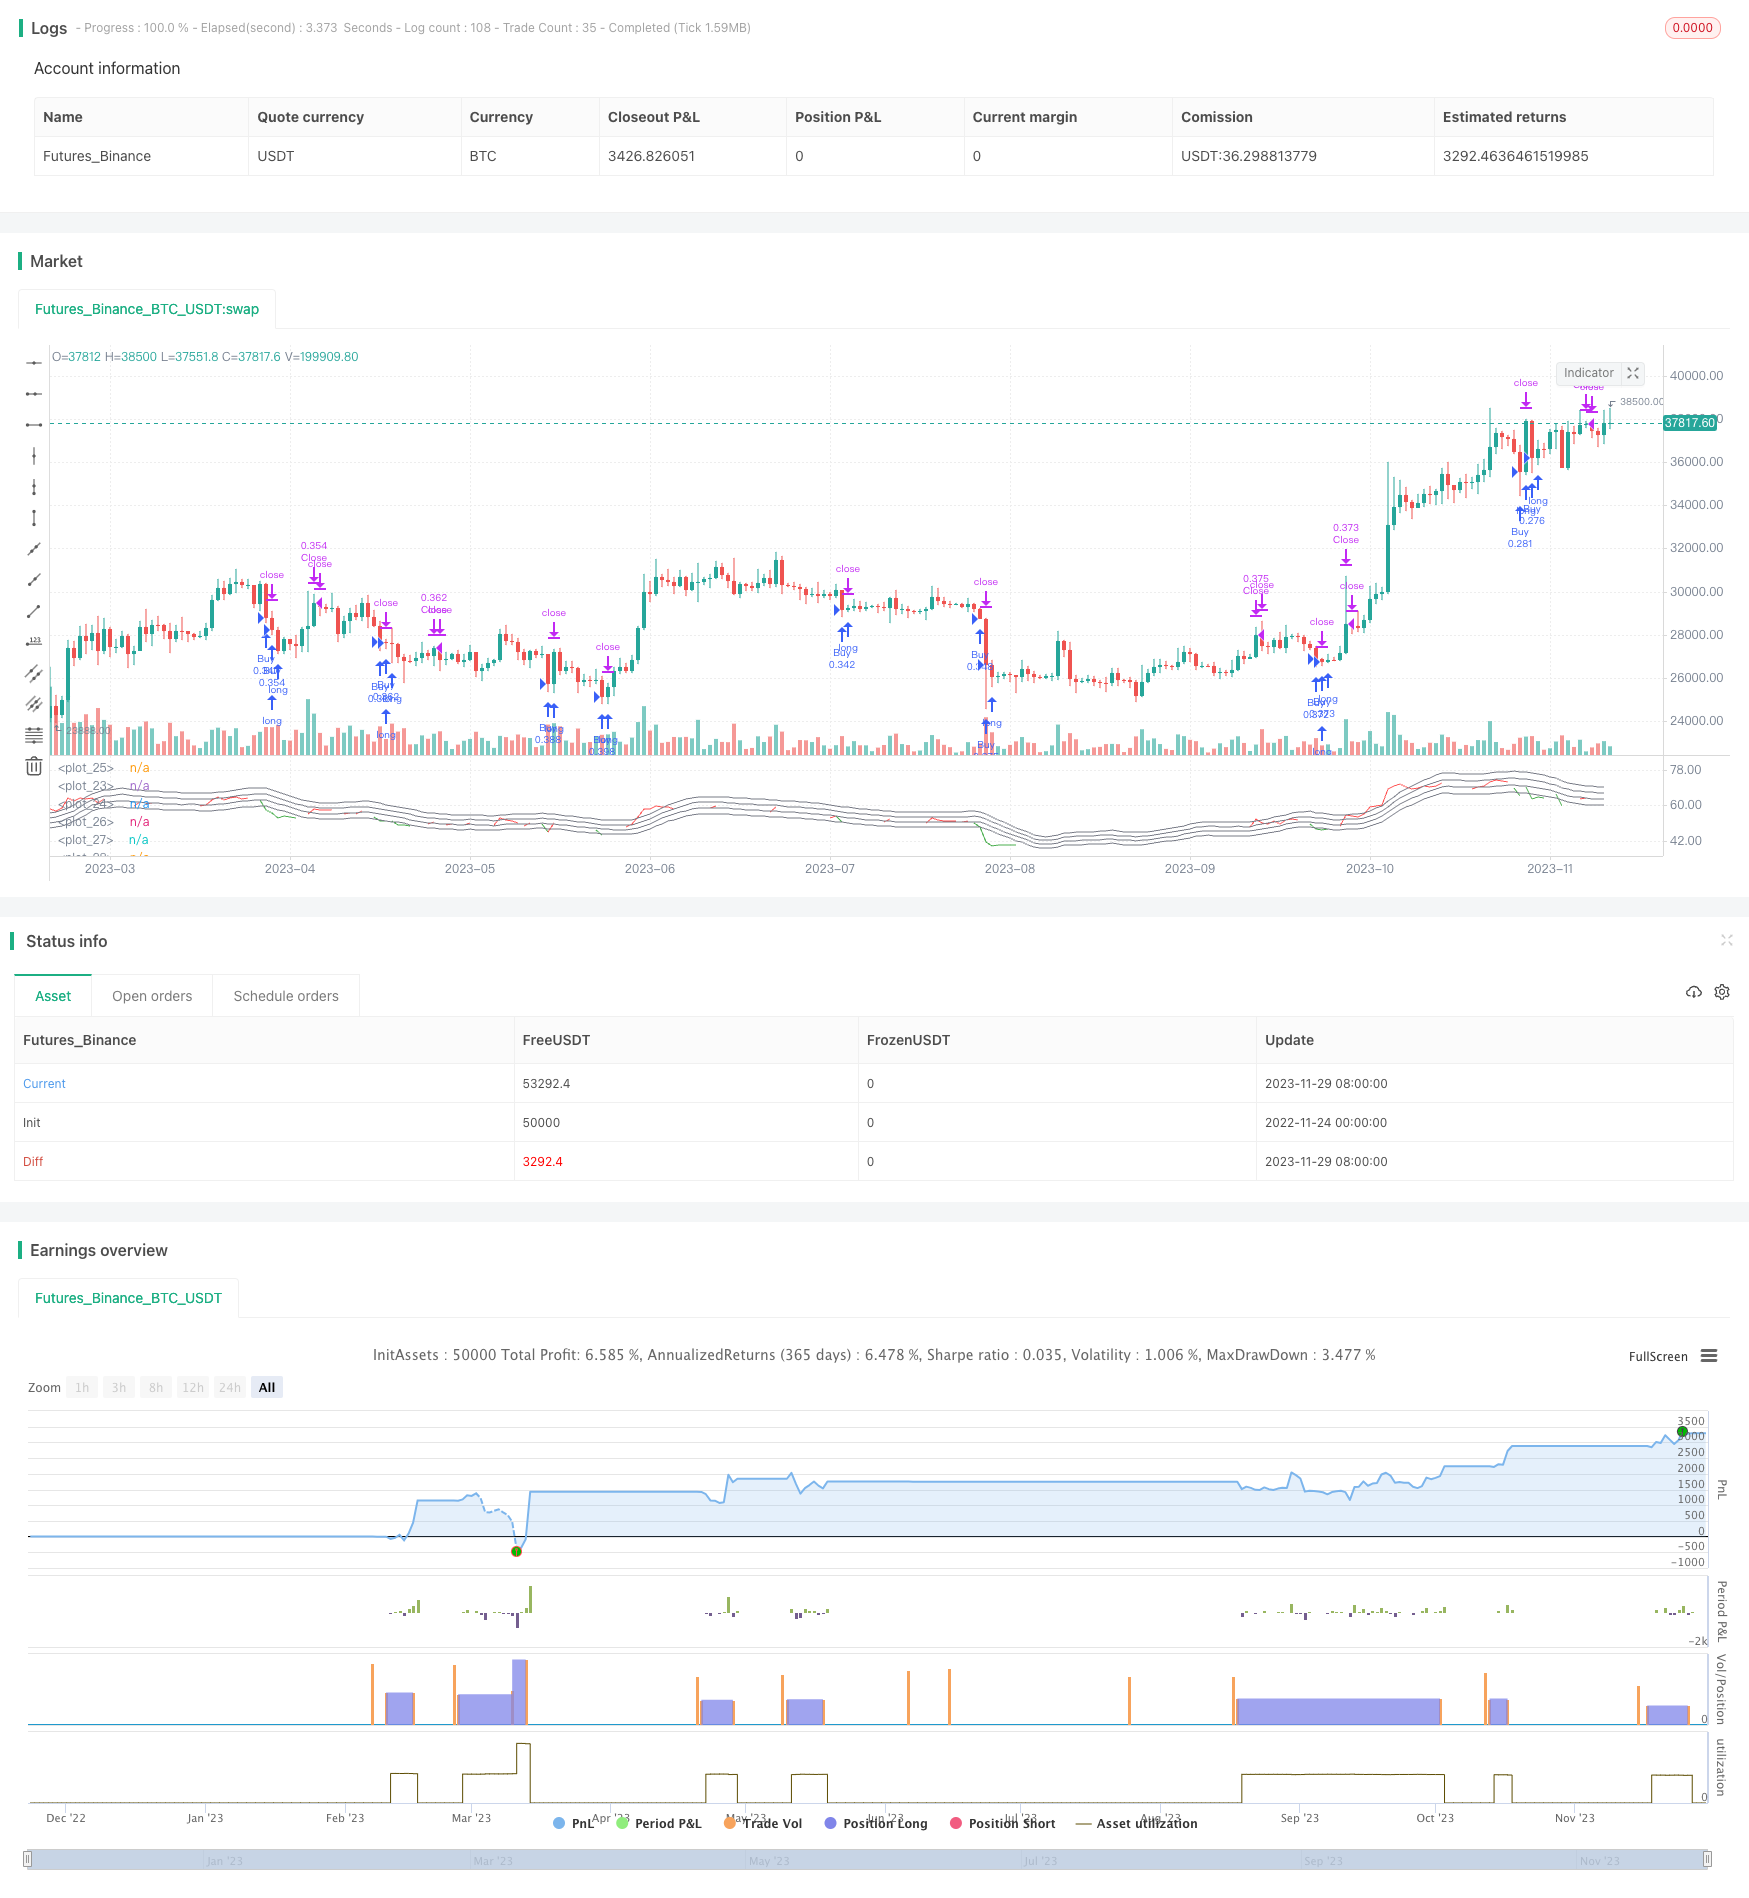Click the FullScreen button for earnings chart
The image size is (1749, 1898).
pyautogui.click(x=1658, y=1356)
